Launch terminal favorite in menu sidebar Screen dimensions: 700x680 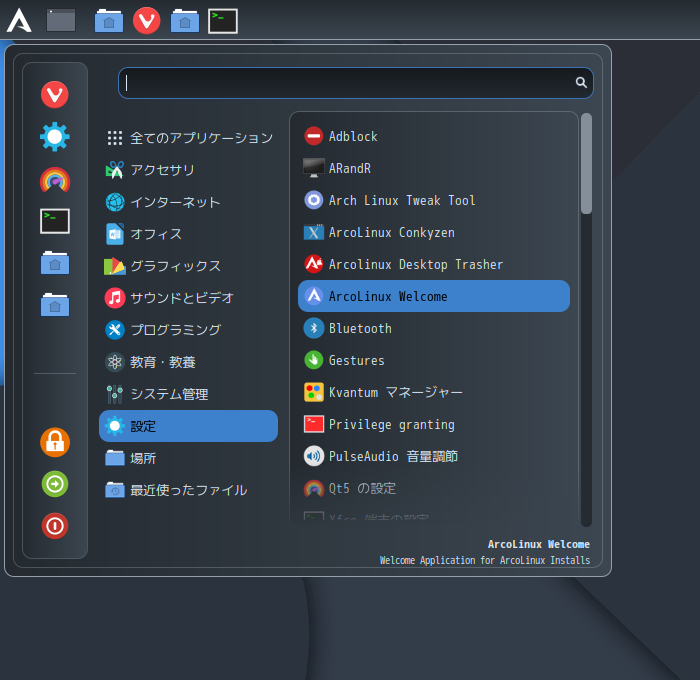coord(55,221)
